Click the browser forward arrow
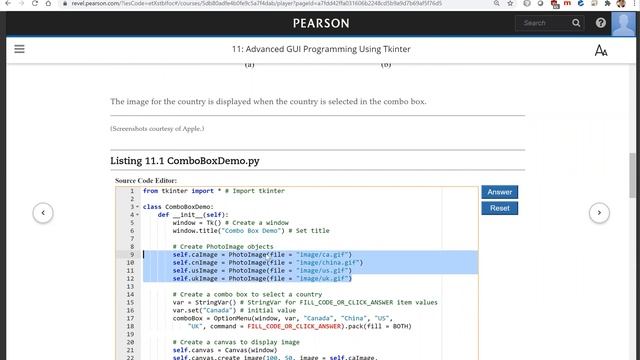This screenshot has height=360, width=640. 21,3
